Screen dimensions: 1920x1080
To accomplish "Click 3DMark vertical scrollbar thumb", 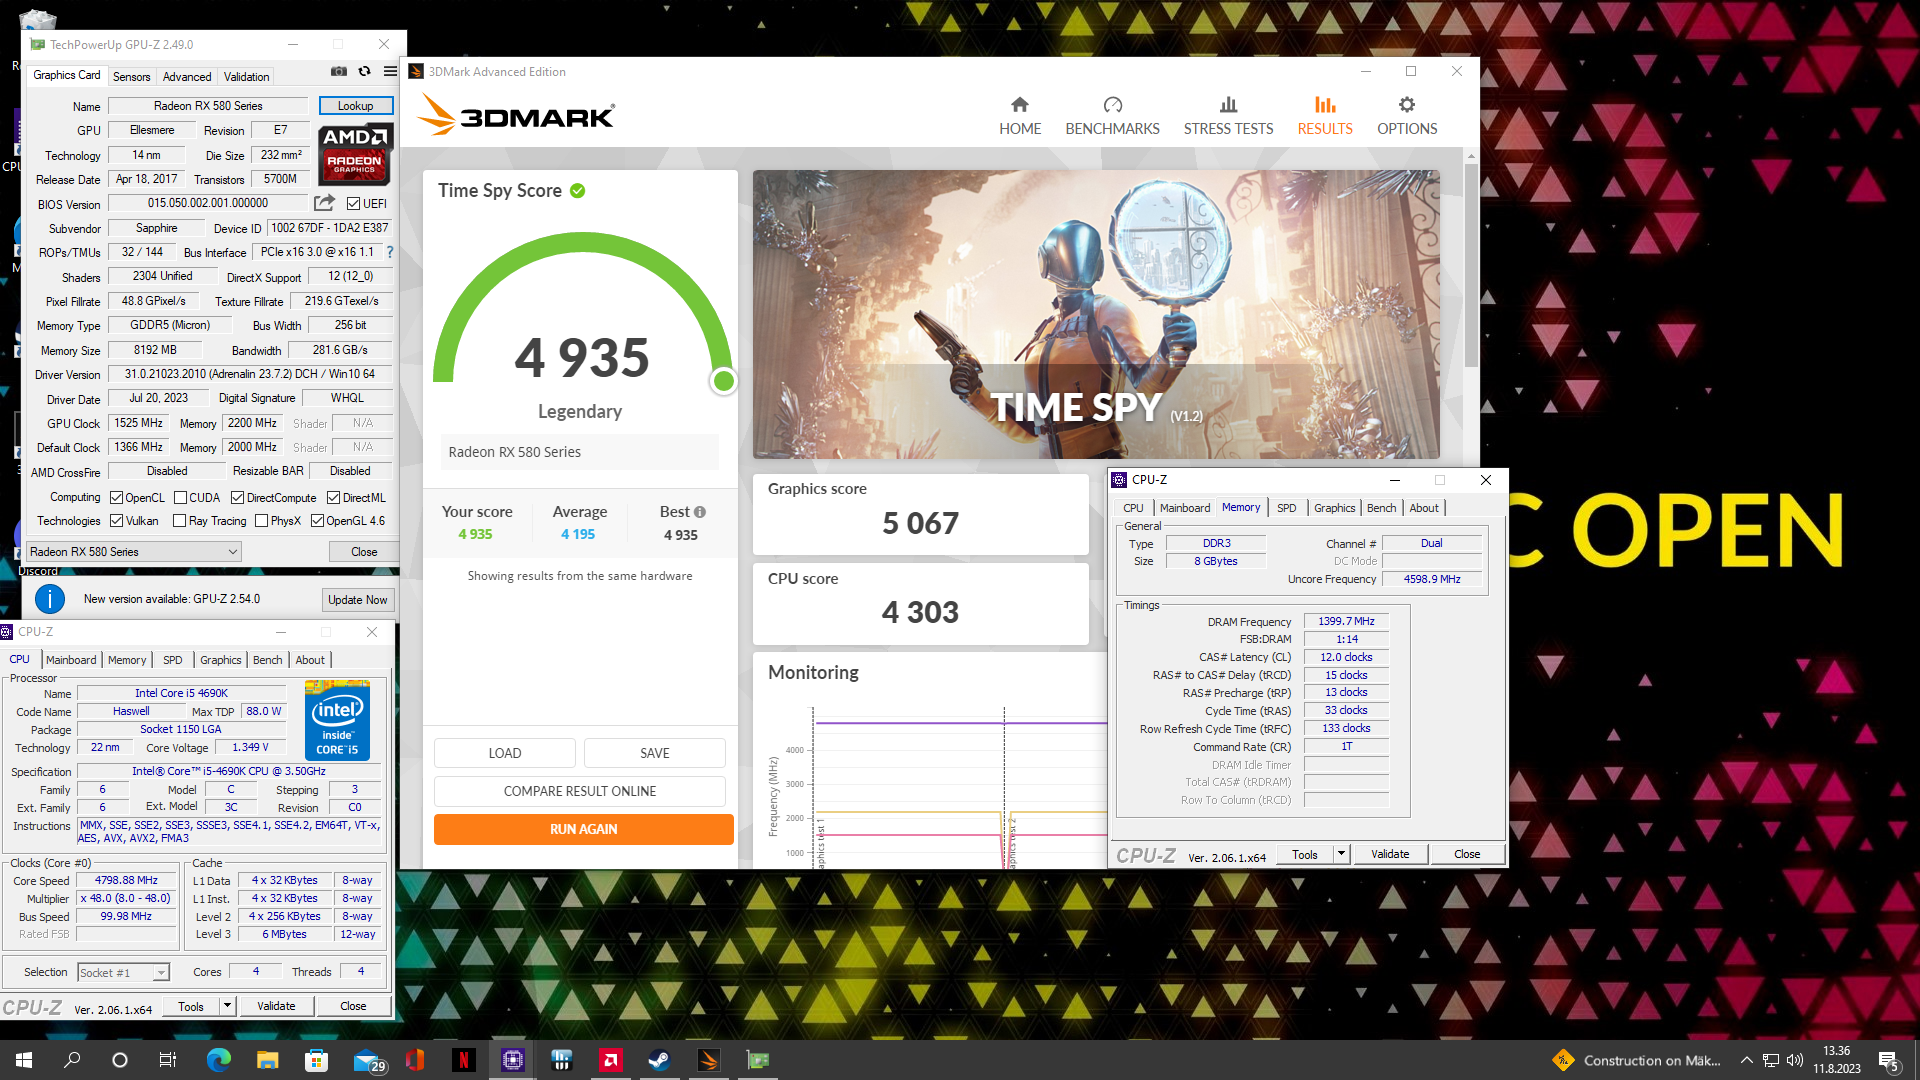I will click(1471, 265).
